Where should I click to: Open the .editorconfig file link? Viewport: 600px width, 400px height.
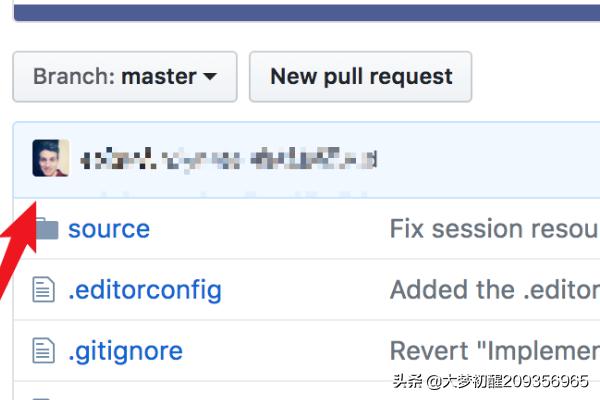(144, 291)
